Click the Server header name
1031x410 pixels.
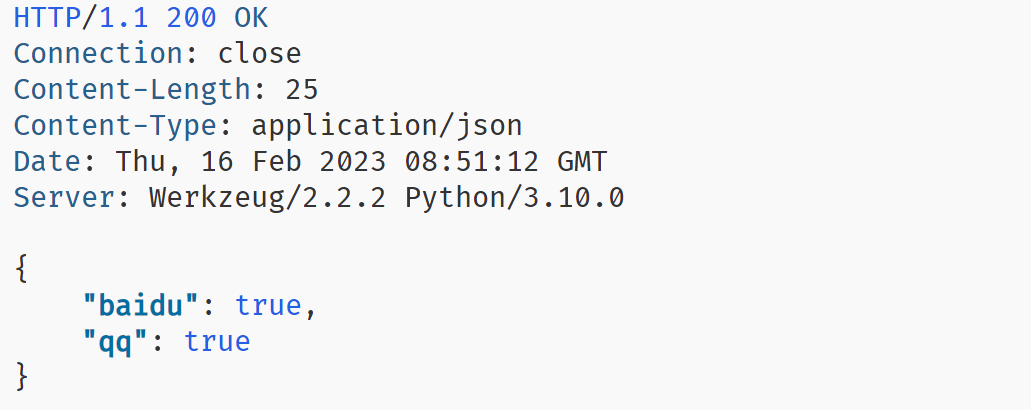click(x=64, y=197)
